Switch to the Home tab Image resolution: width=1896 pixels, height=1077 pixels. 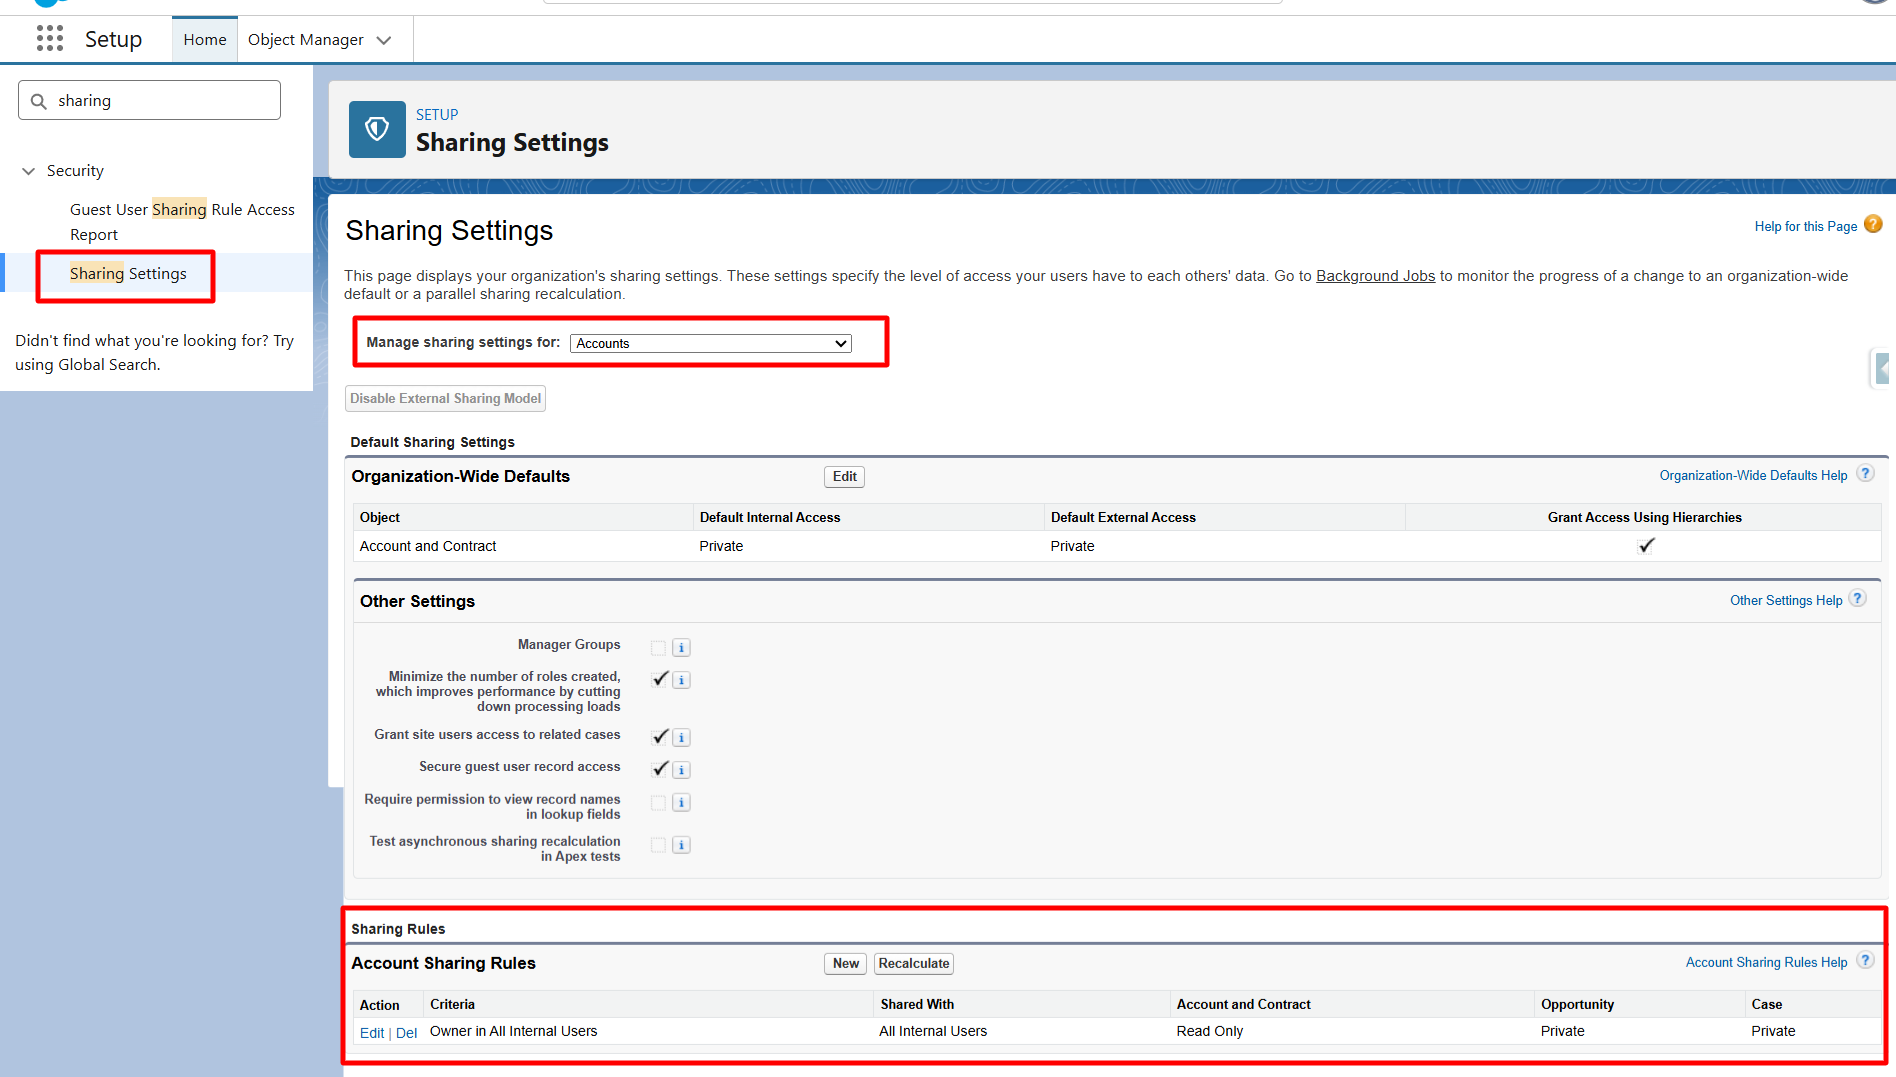click(205, 40)
